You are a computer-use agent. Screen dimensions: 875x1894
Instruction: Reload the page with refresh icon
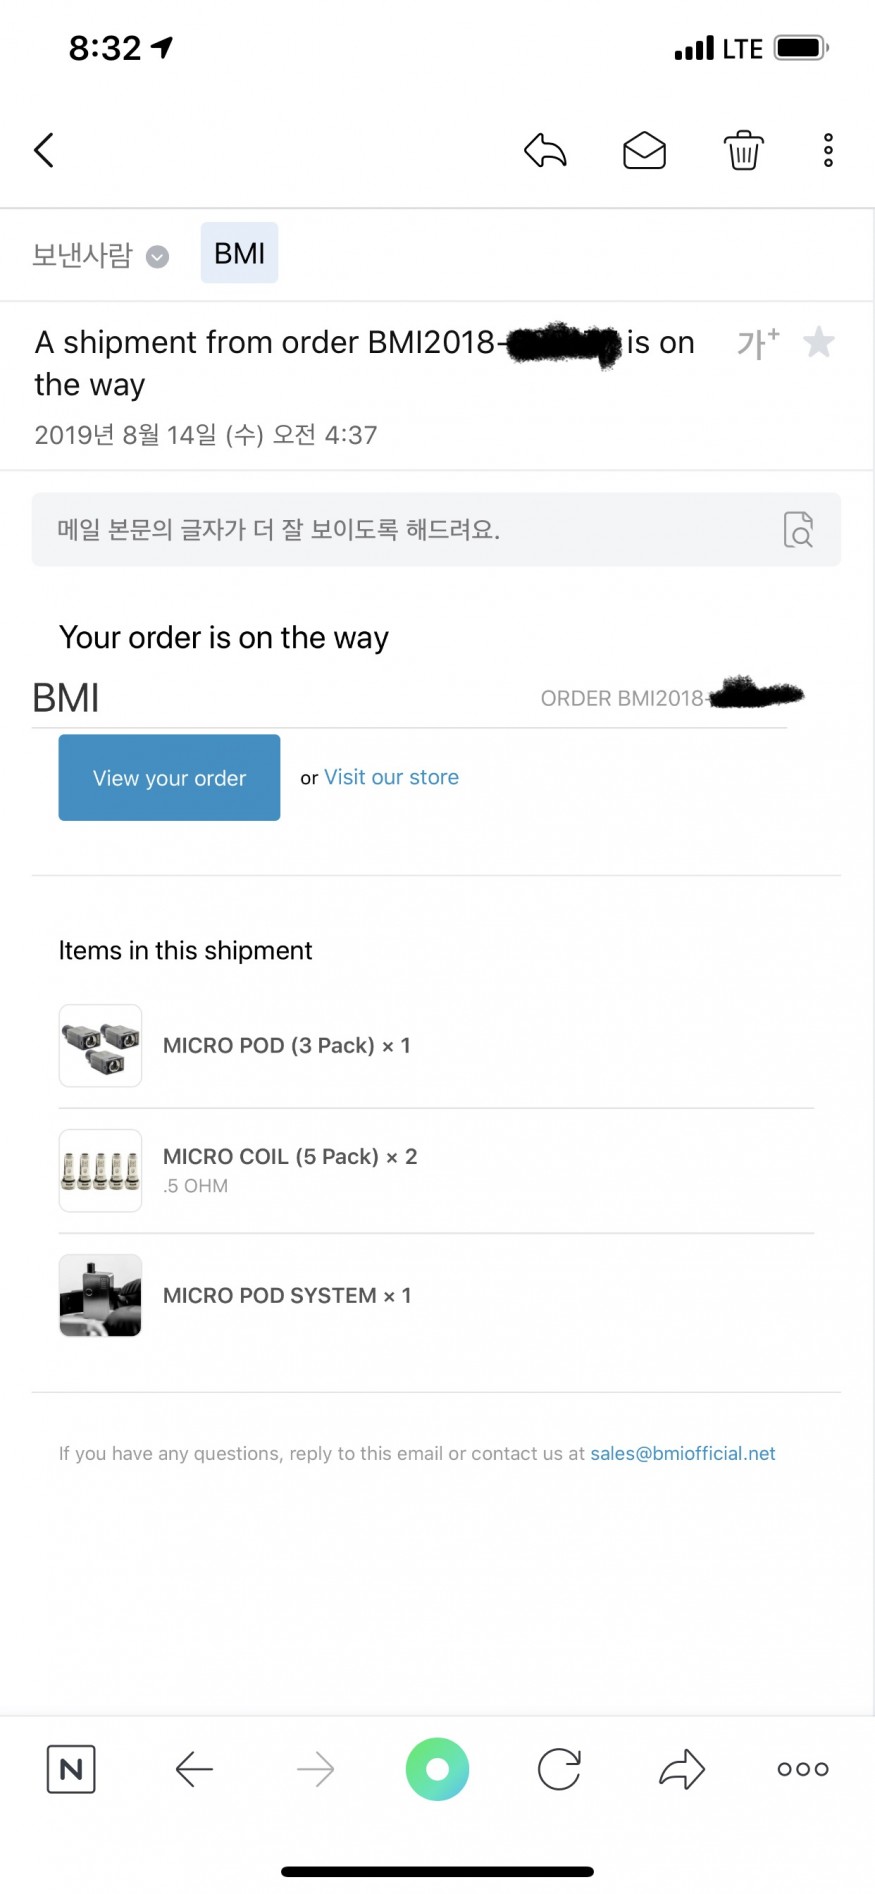coord(559,1769)
